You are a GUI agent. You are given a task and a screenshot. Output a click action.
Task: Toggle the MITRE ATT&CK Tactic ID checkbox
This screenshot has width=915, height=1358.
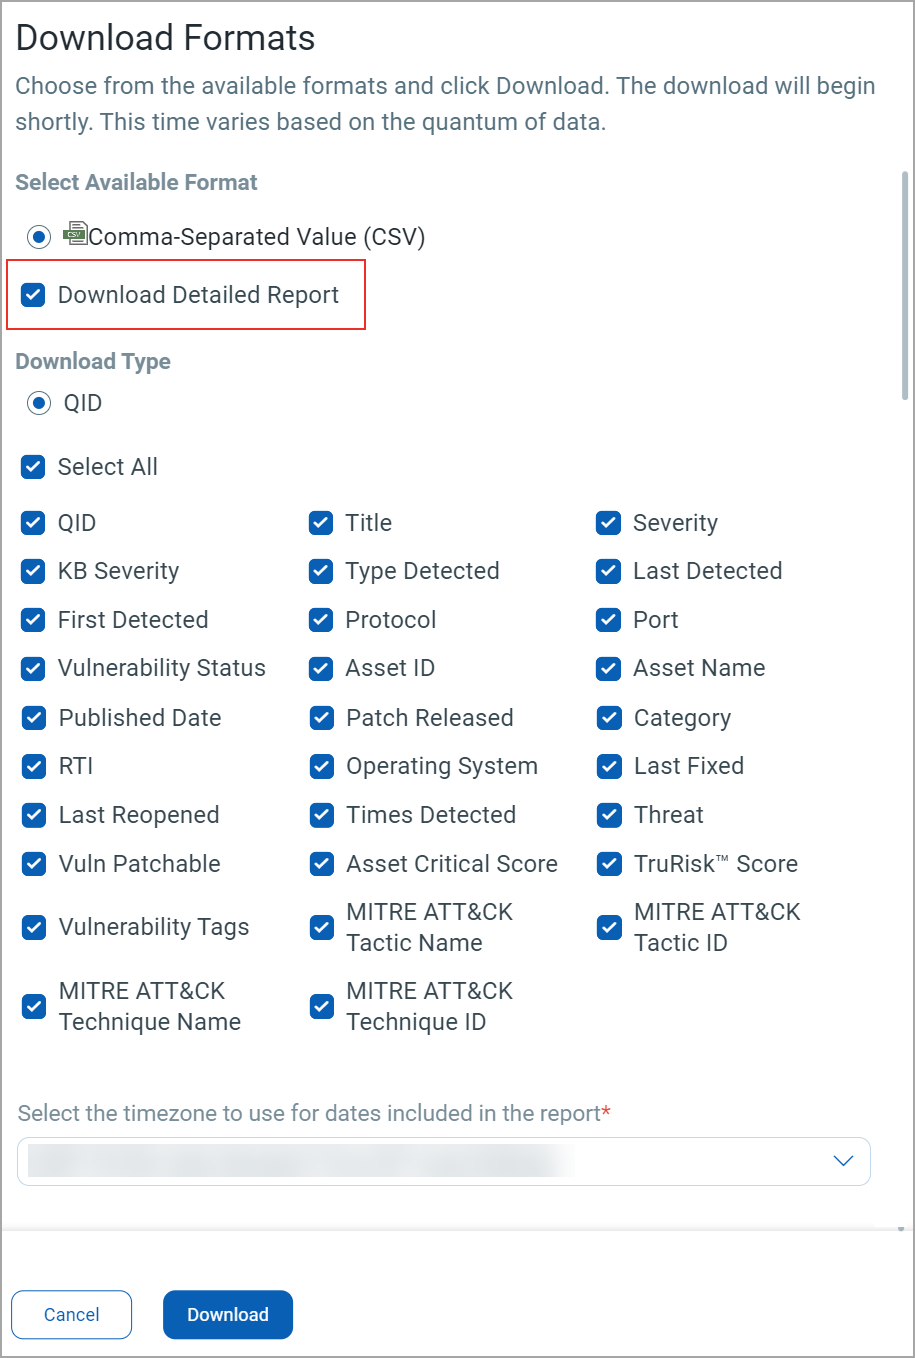pyautogui.click(x=610, y=927)
